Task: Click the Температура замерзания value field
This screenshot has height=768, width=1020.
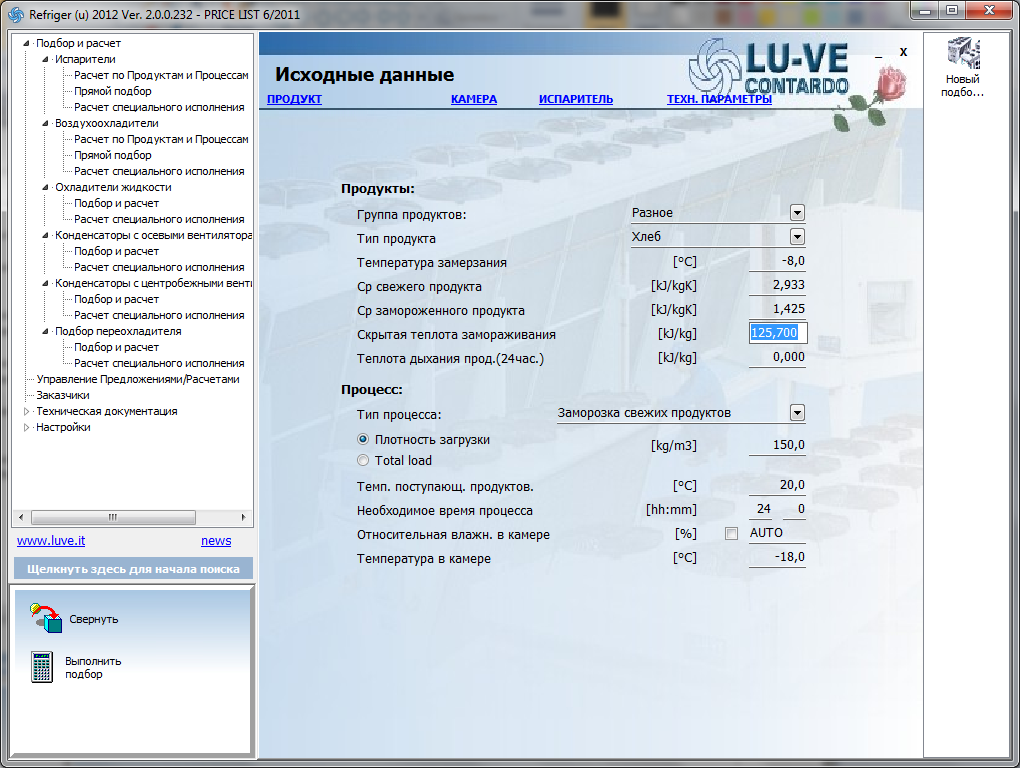Action: (x=778, y=261)
